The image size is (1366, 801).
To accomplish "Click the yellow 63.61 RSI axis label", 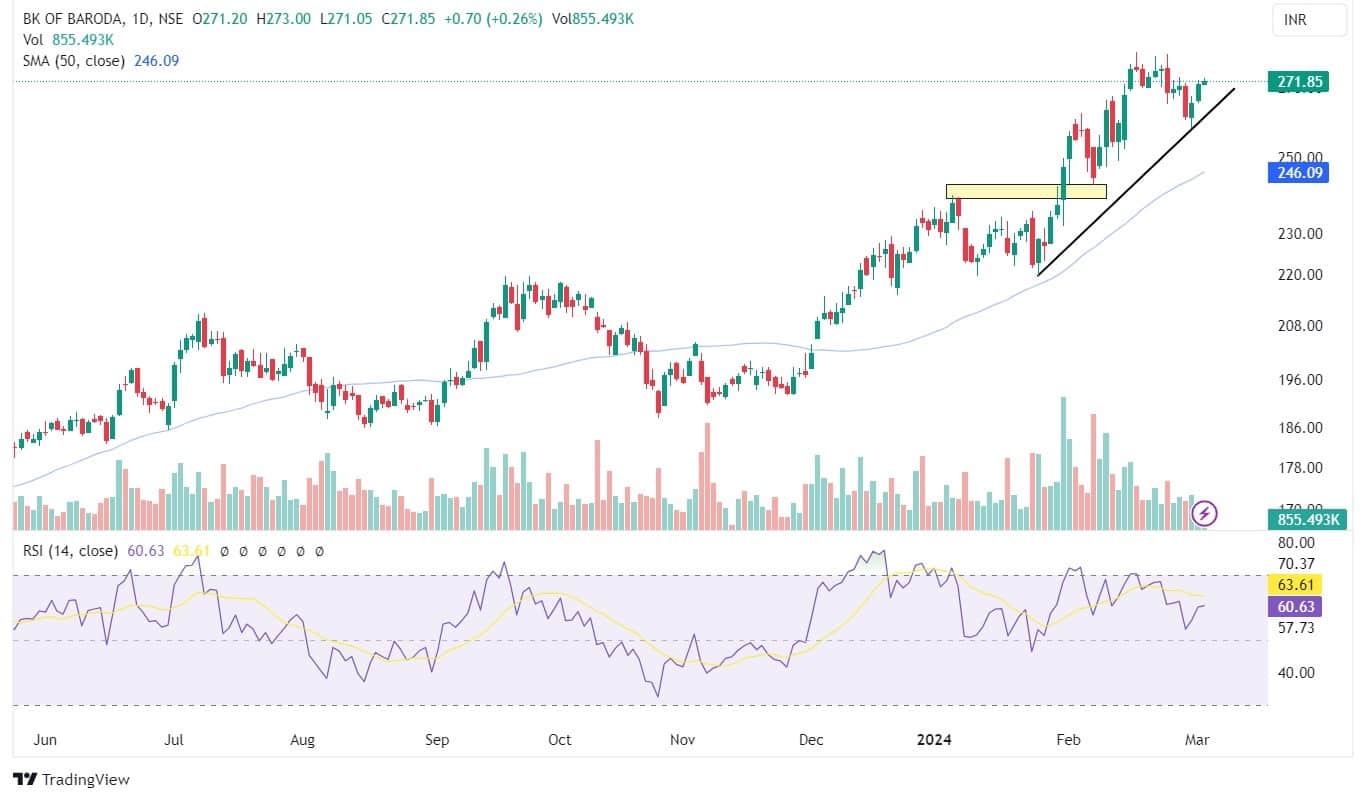I will click(1297, 584).
